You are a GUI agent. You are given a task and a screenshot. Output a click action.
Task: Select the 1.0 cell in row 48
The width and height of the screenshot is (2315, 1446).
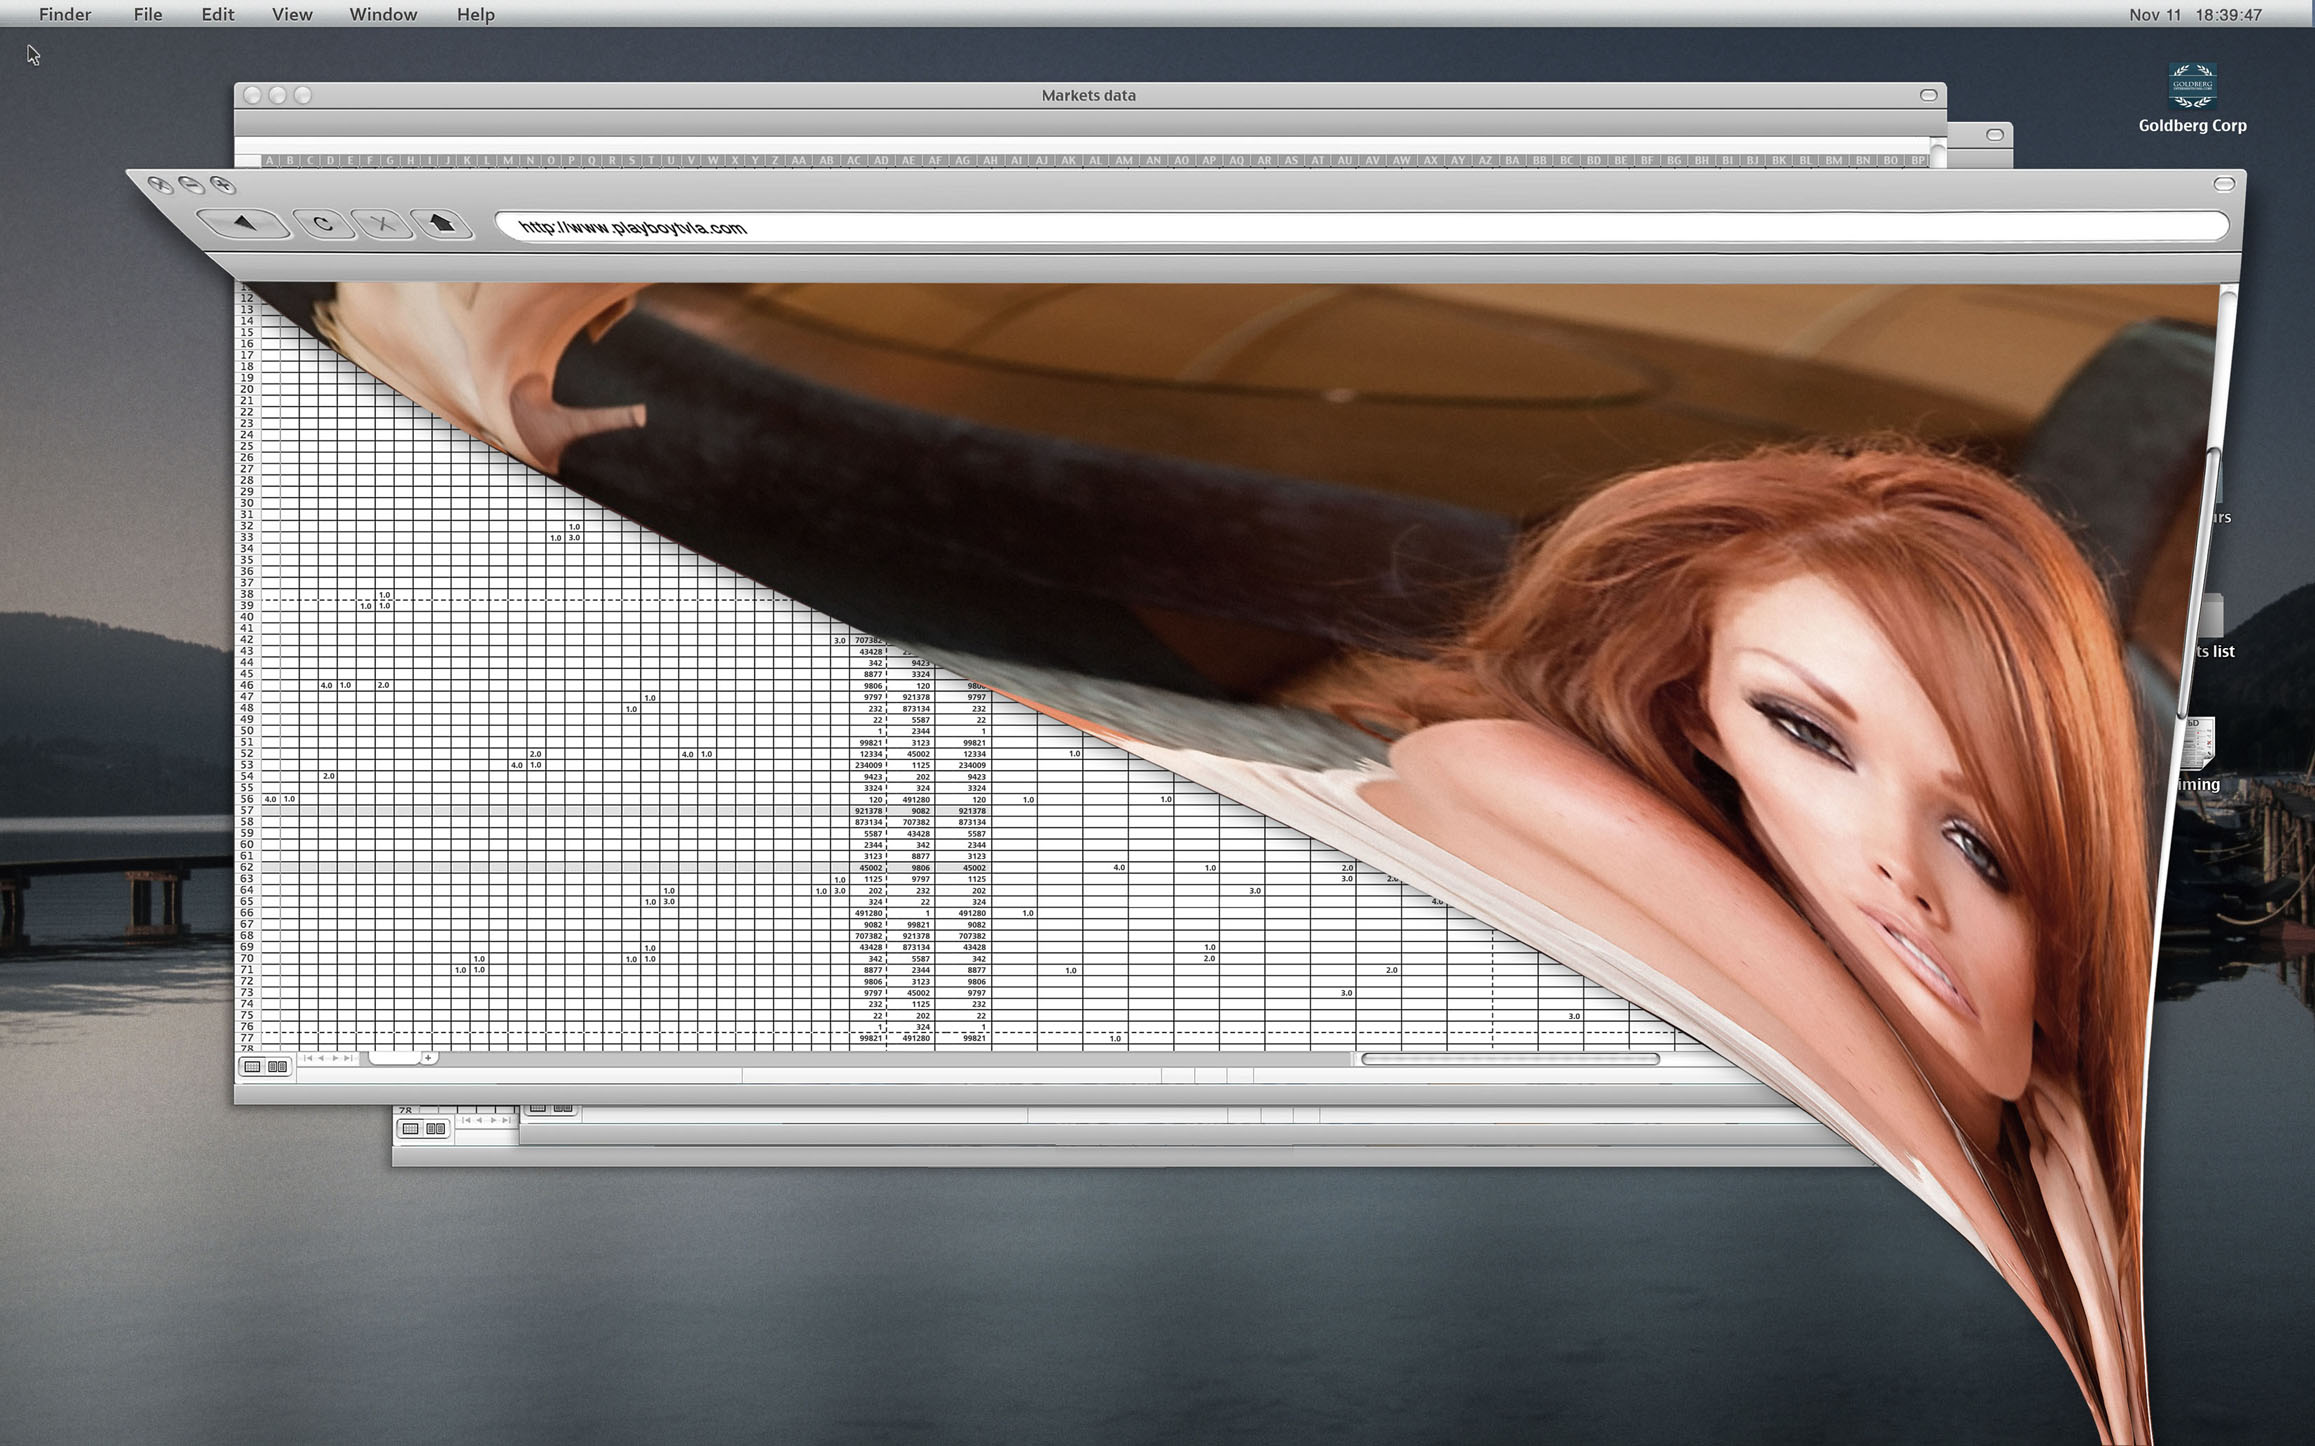tap(631, 709)
